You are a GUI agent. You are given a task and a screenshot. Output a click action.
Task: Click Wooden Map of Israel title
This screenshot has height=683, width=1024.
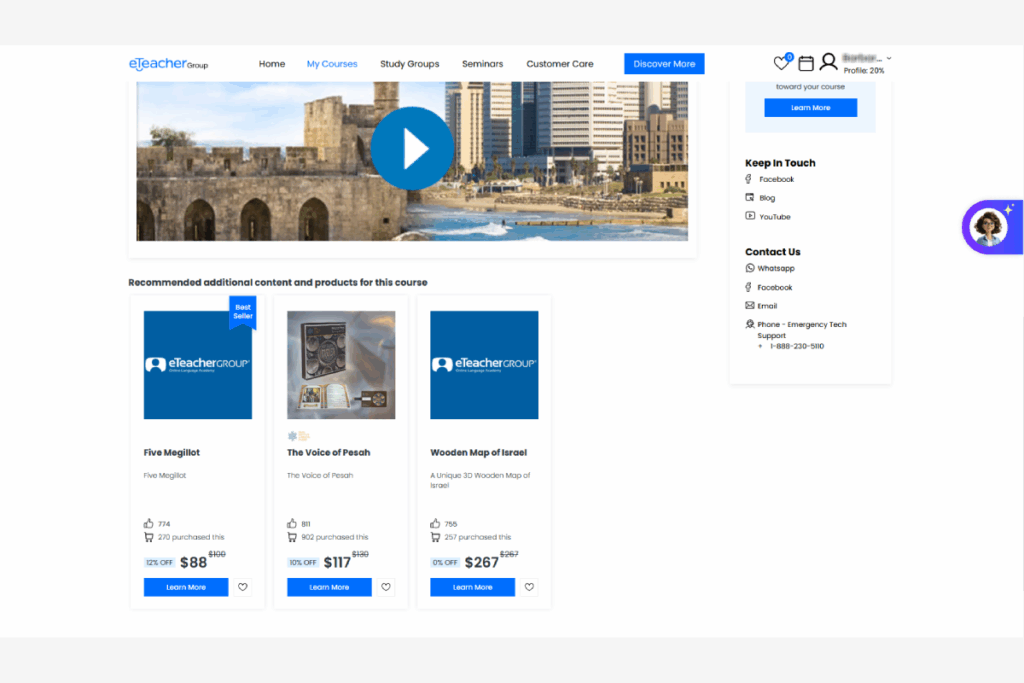[x=479, y=453]
